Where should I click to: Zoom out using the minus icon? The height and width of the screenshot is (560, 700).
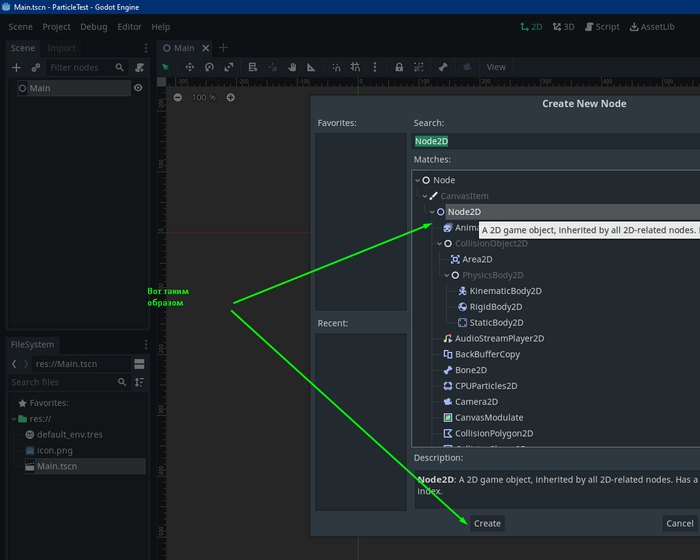[x=178, y=97]
